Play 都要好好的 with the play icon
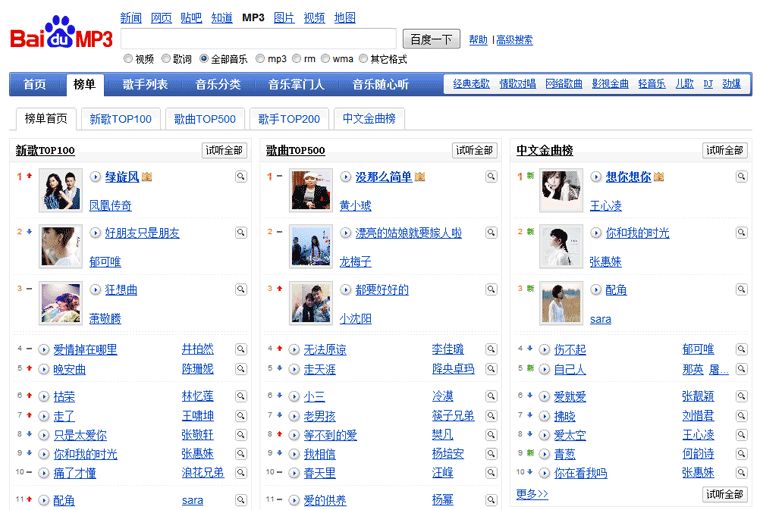The width and height of the screenshot is (760, 510). 346,290
